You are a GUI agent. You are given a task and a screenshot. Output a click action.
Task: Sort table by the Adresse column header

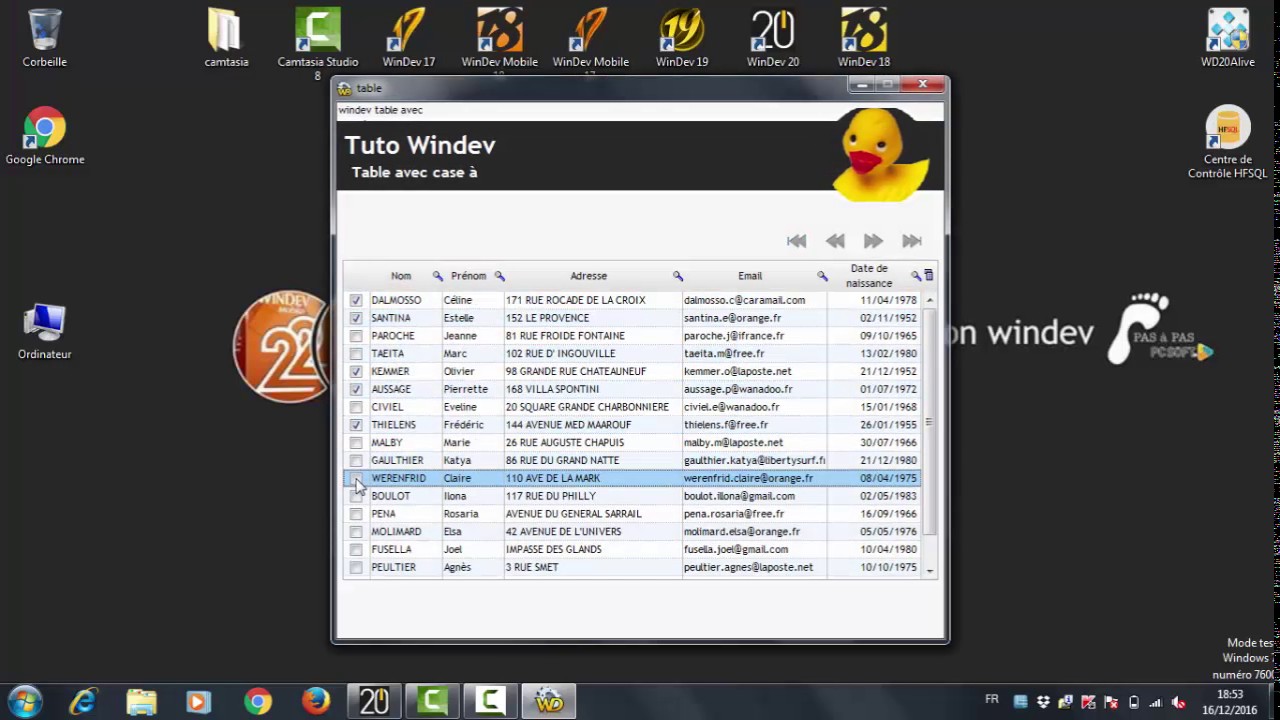[x=589, y=276]
